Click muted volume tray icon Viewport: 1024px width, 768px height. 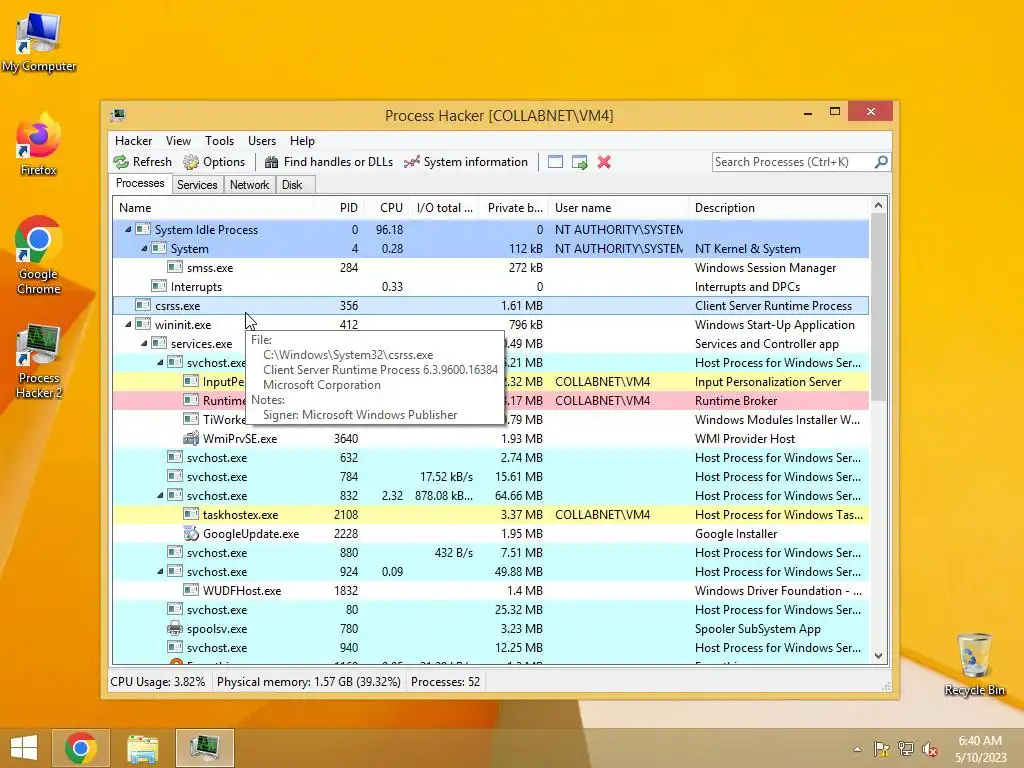pyautogui.click(x=930, y=749)
